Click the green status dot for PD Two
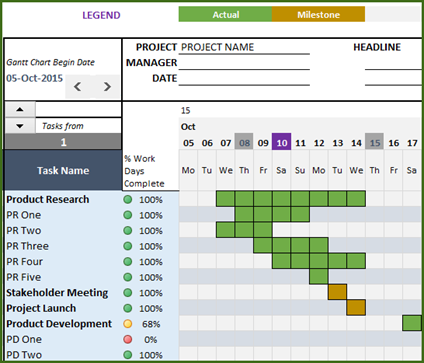 (x=128, y=355)
